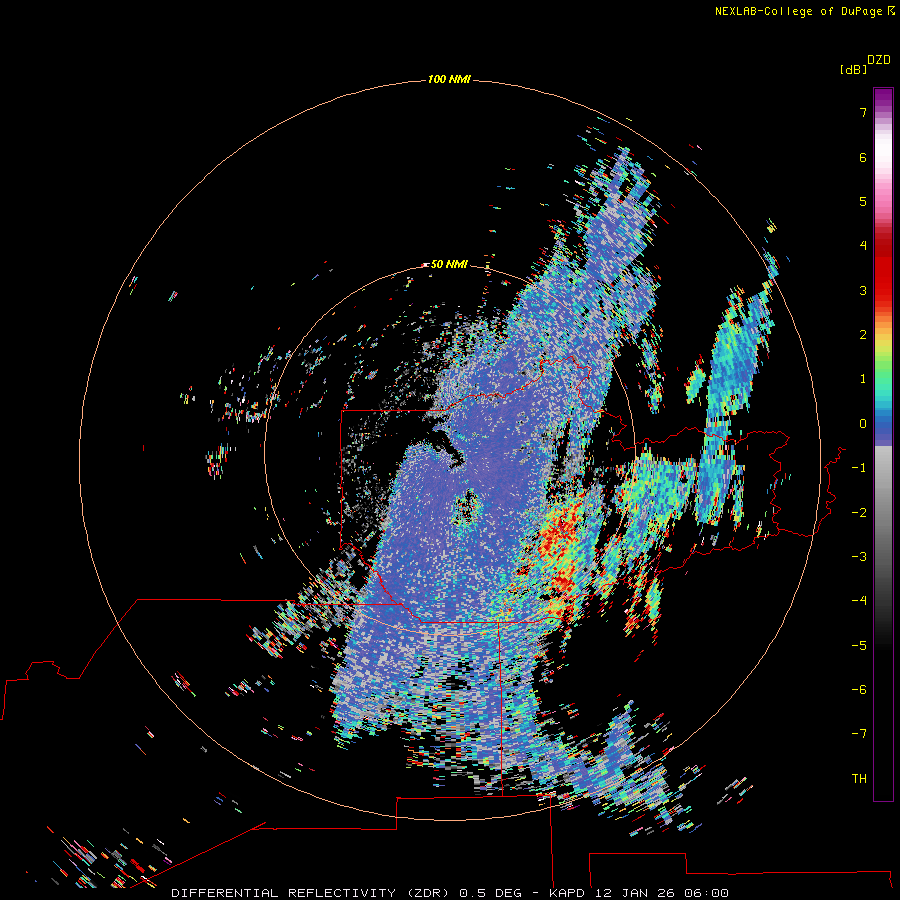Screen dimensions: 900x900
Task: Click the DZD color scale title
Action: tap(879, 60)
